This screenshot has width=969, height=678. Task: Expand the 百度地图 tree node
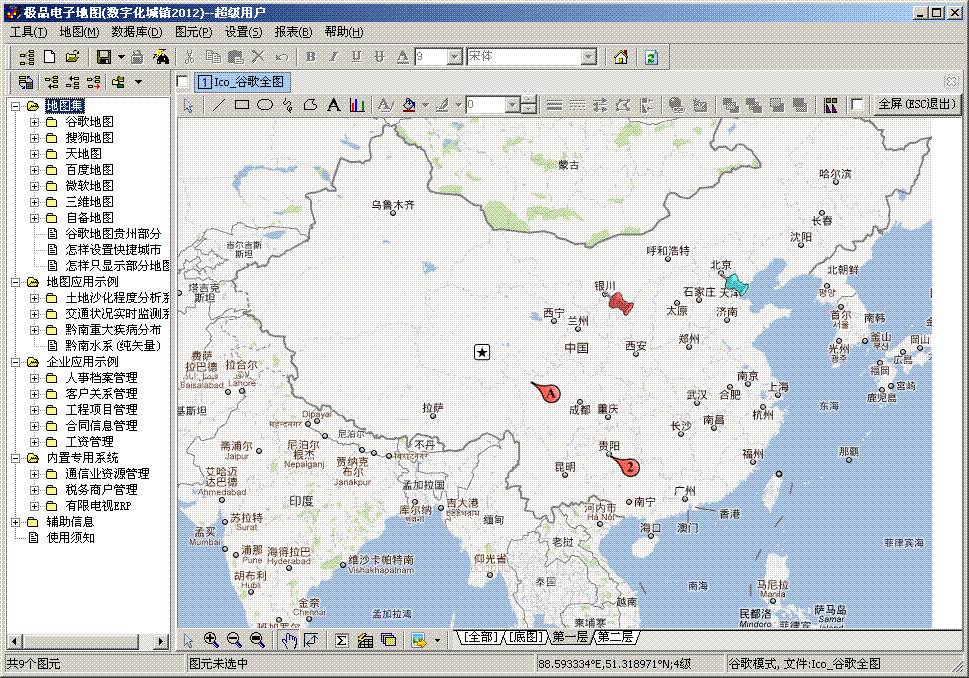(35, 170)
